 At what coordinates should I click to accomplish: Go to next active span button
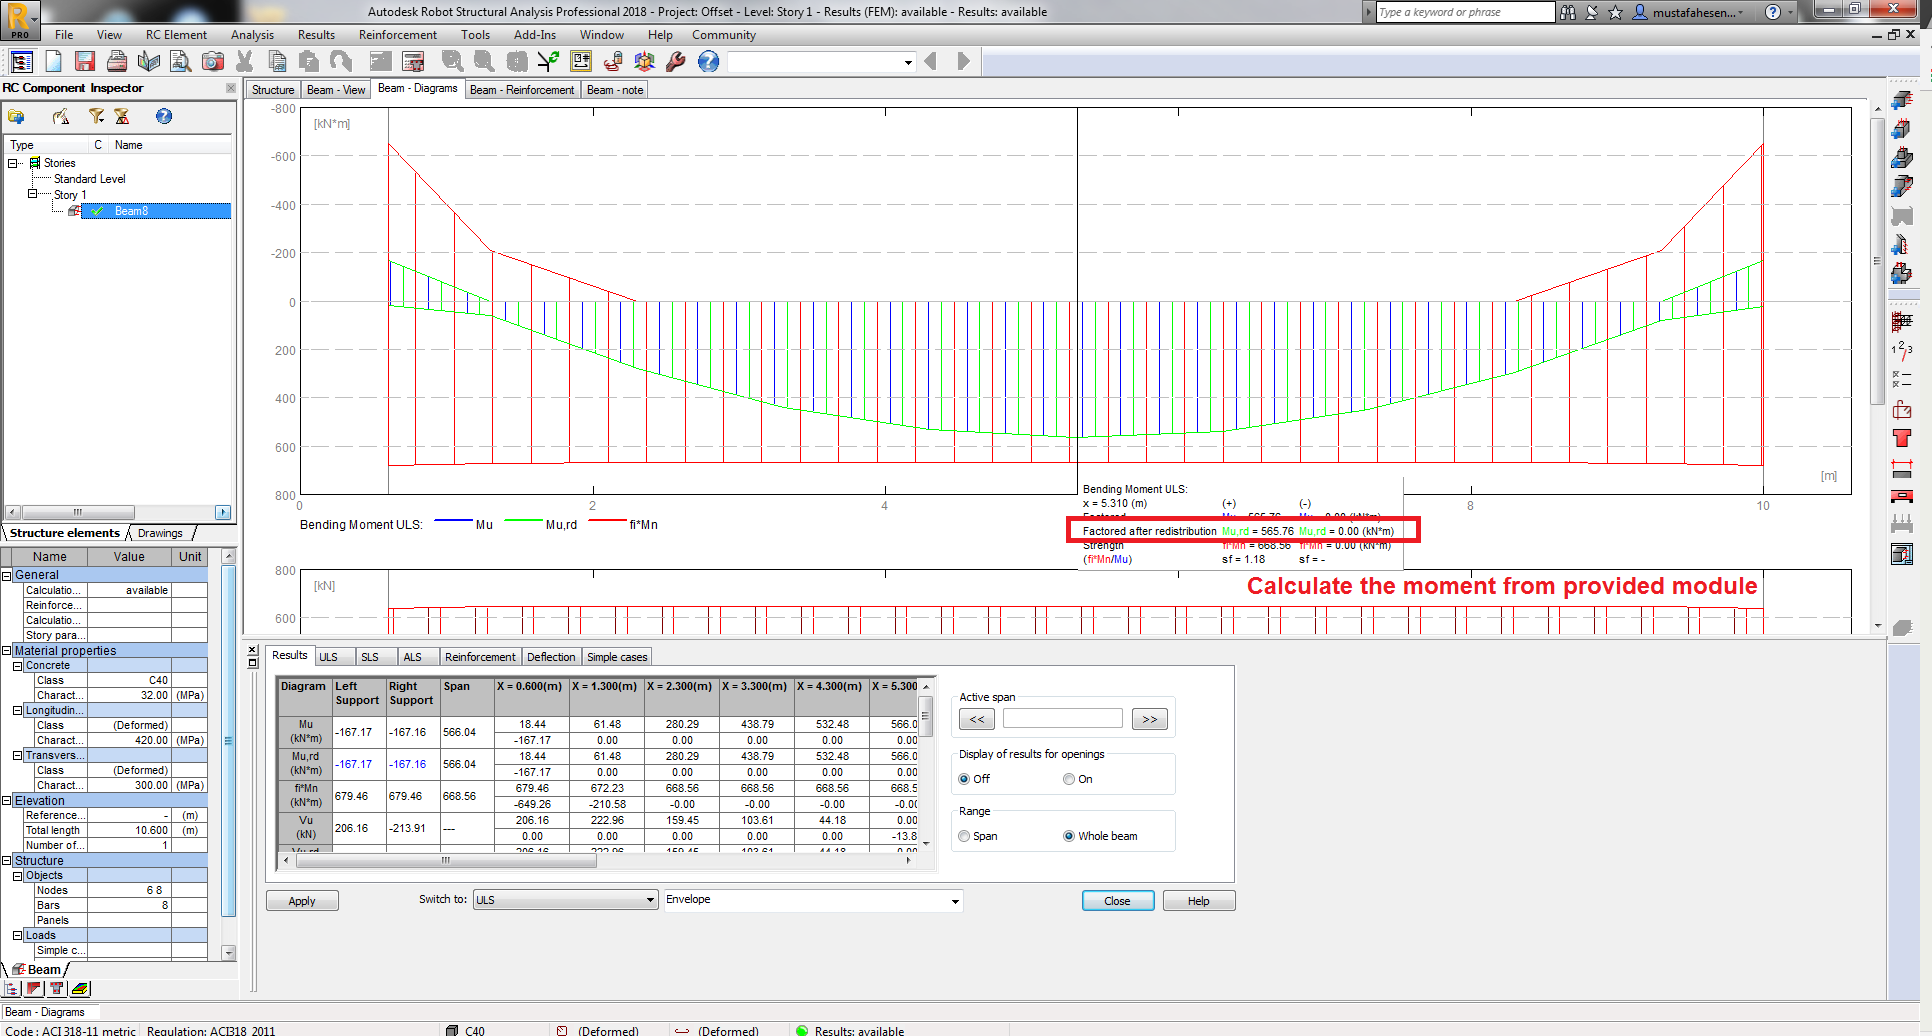click(x=1150, y=719)
